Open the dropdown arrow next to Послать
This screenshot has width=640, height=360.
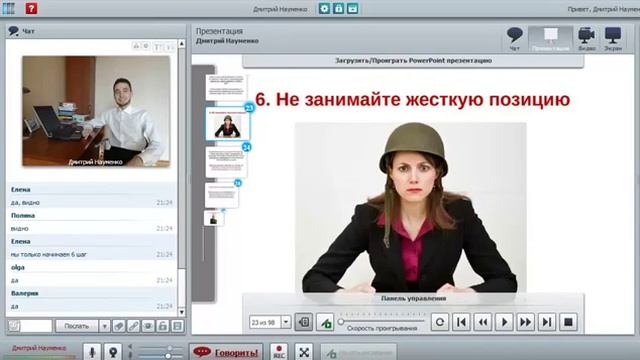104,326
